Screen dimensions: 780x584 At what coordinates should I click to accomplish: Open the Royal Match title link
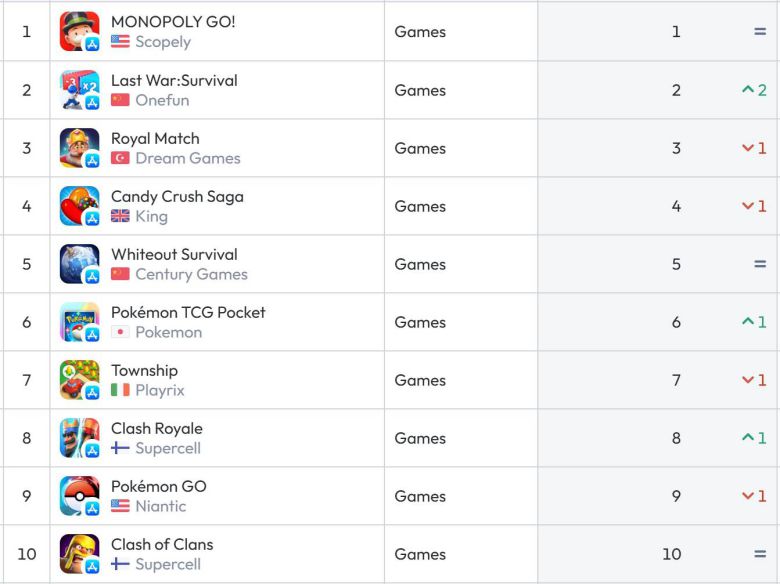point(155,138)
